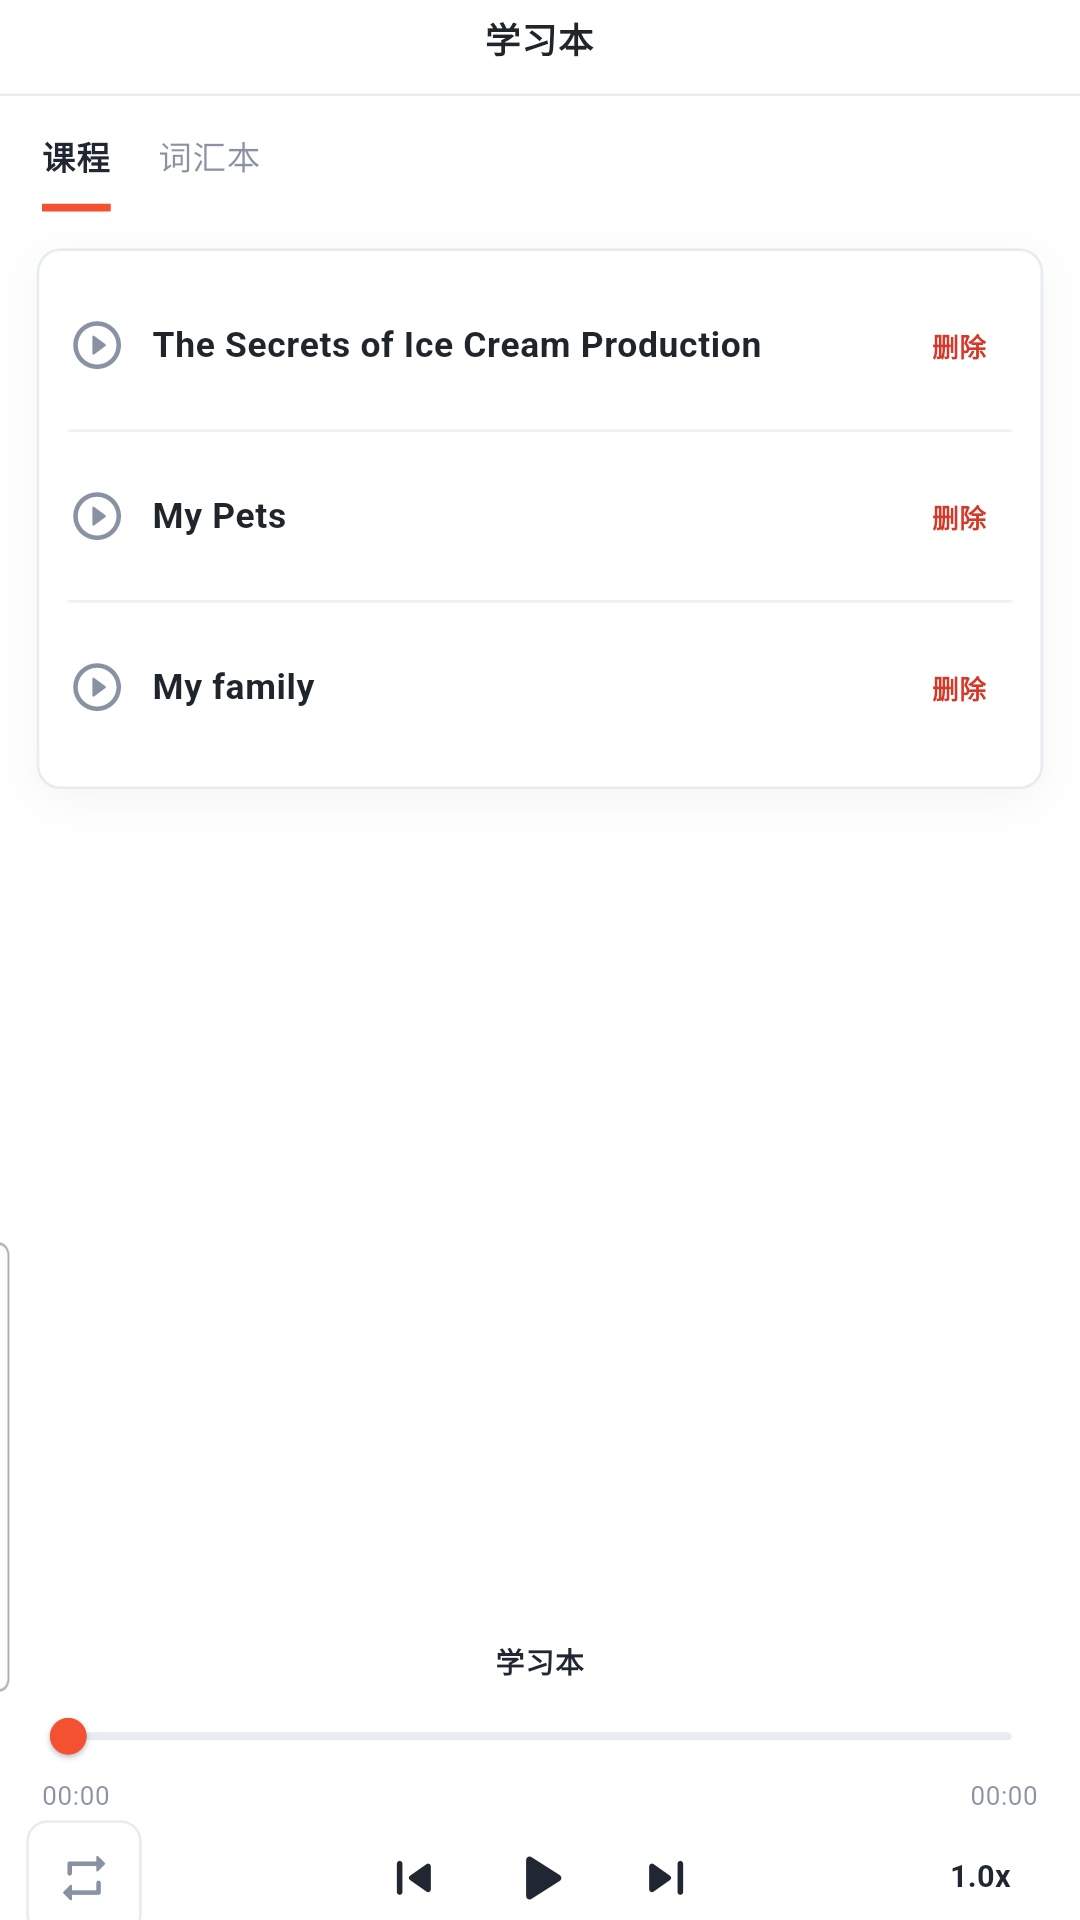Image resolution: width=1080 pixels, height=1920 pixels.
Task: Click the 学习本 page header title
Action: click(540, 41)
